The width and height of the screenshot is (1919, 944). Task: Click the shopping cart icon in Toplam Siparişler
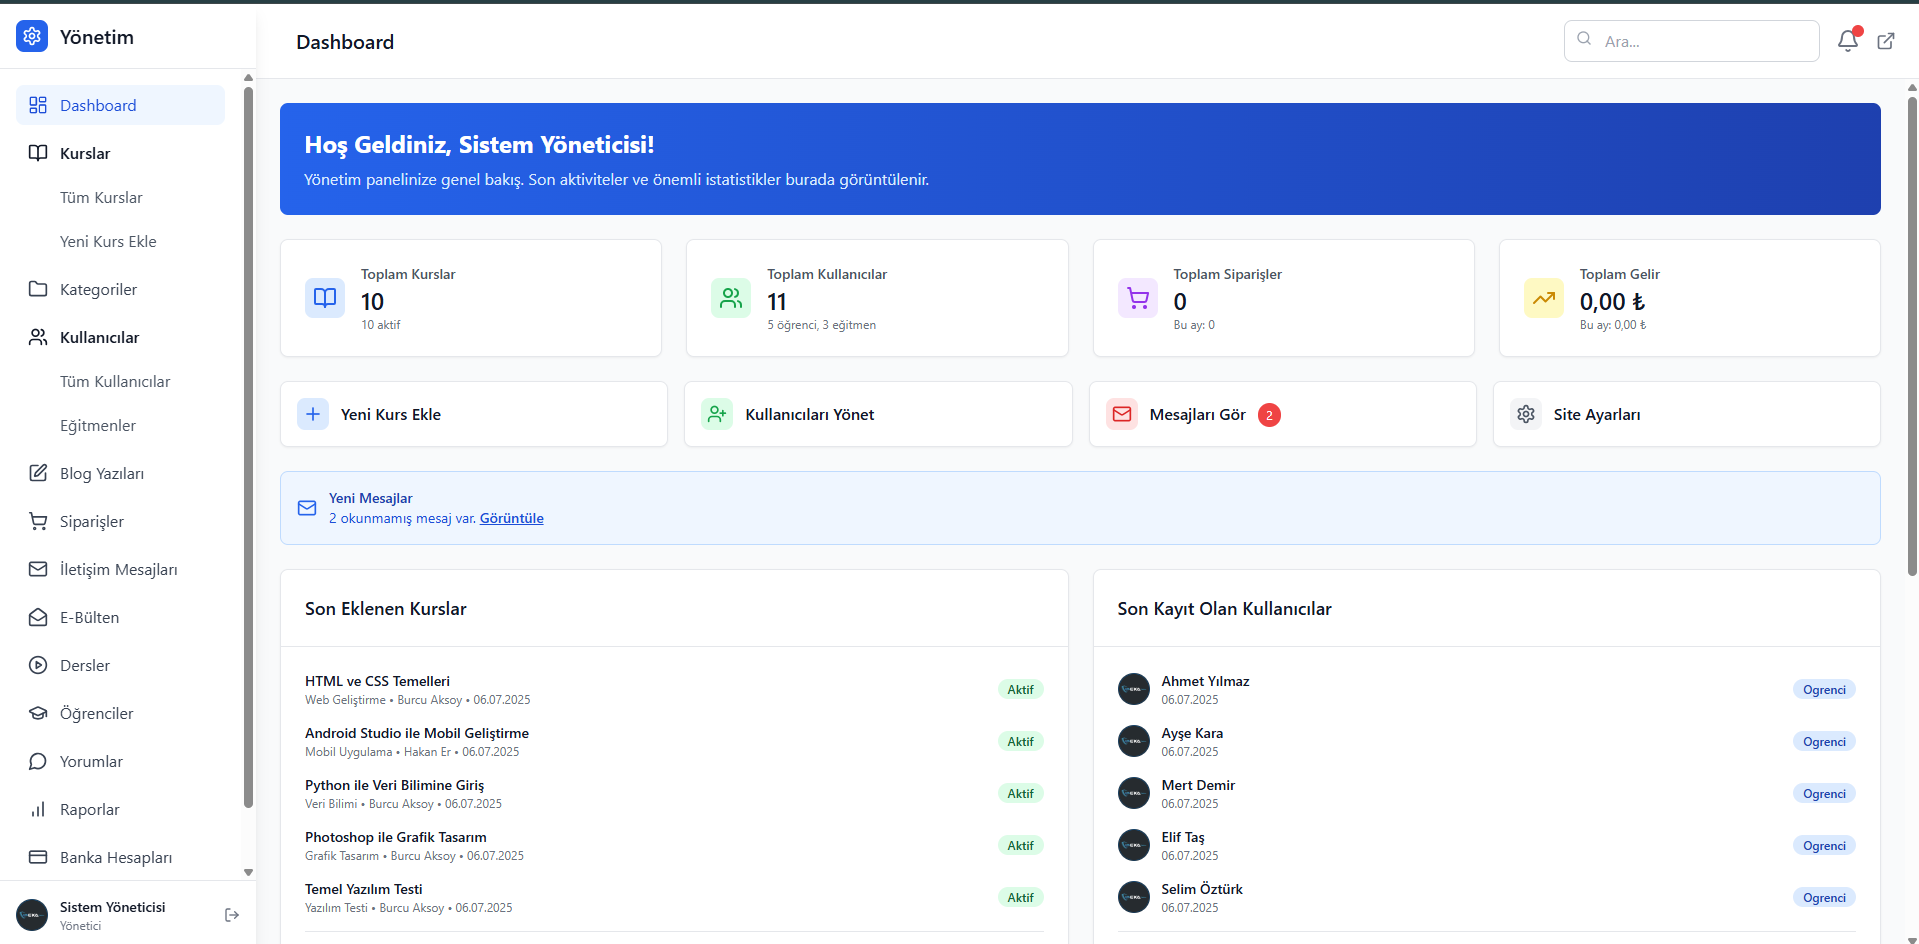point(1137,298)
